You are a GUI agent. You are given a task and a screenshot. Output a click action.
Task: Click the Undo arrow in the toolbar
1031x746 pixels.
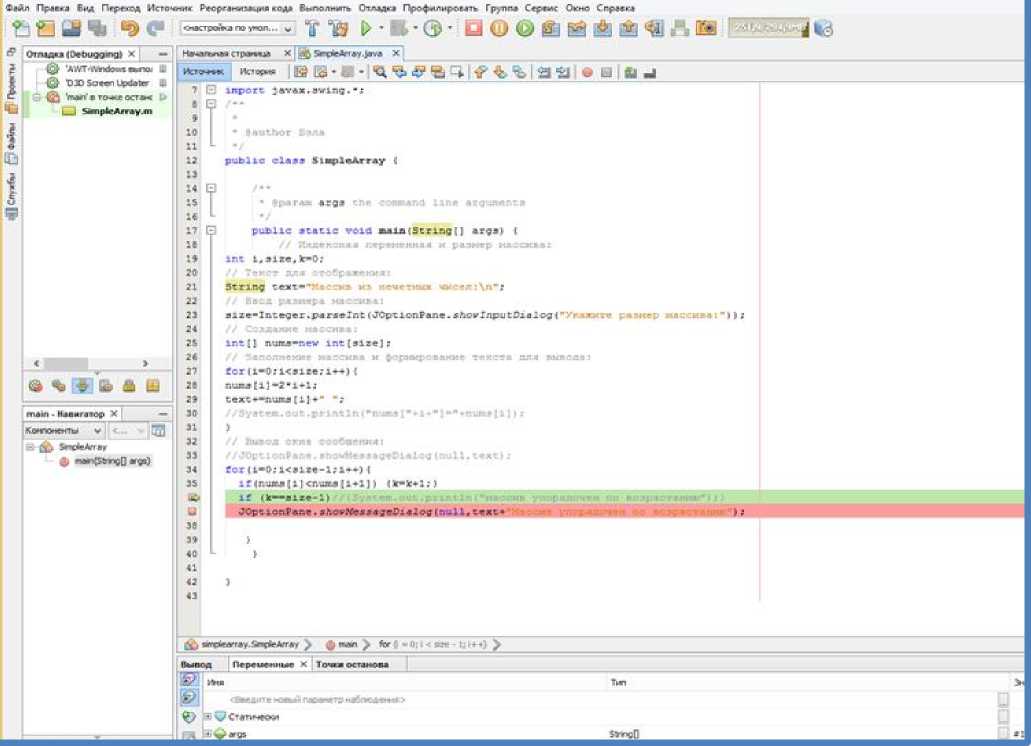[130, 29]
